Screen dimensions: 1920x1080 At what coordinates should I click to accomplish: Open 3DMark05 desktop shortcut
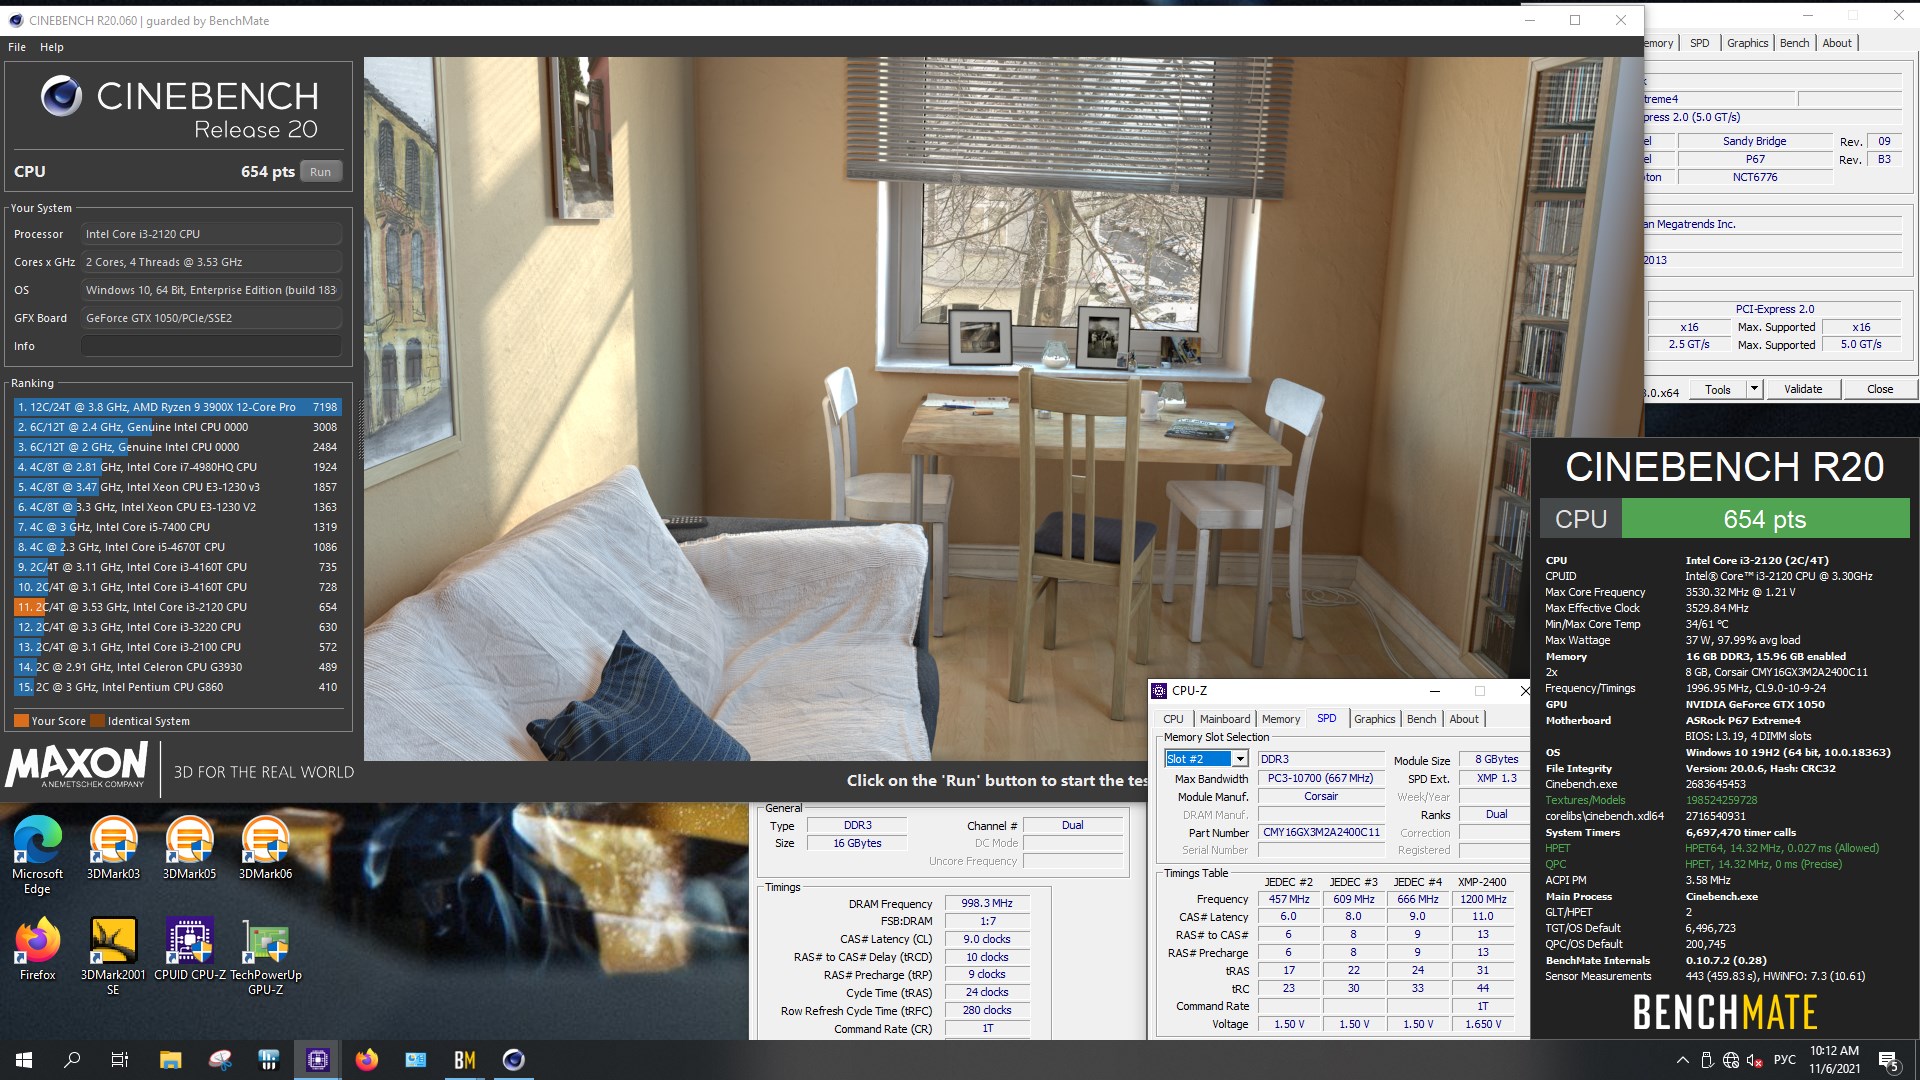189,848
